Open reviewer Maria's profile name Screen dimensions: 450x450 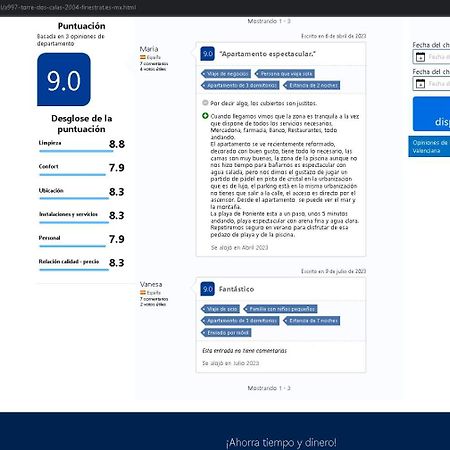149,49
